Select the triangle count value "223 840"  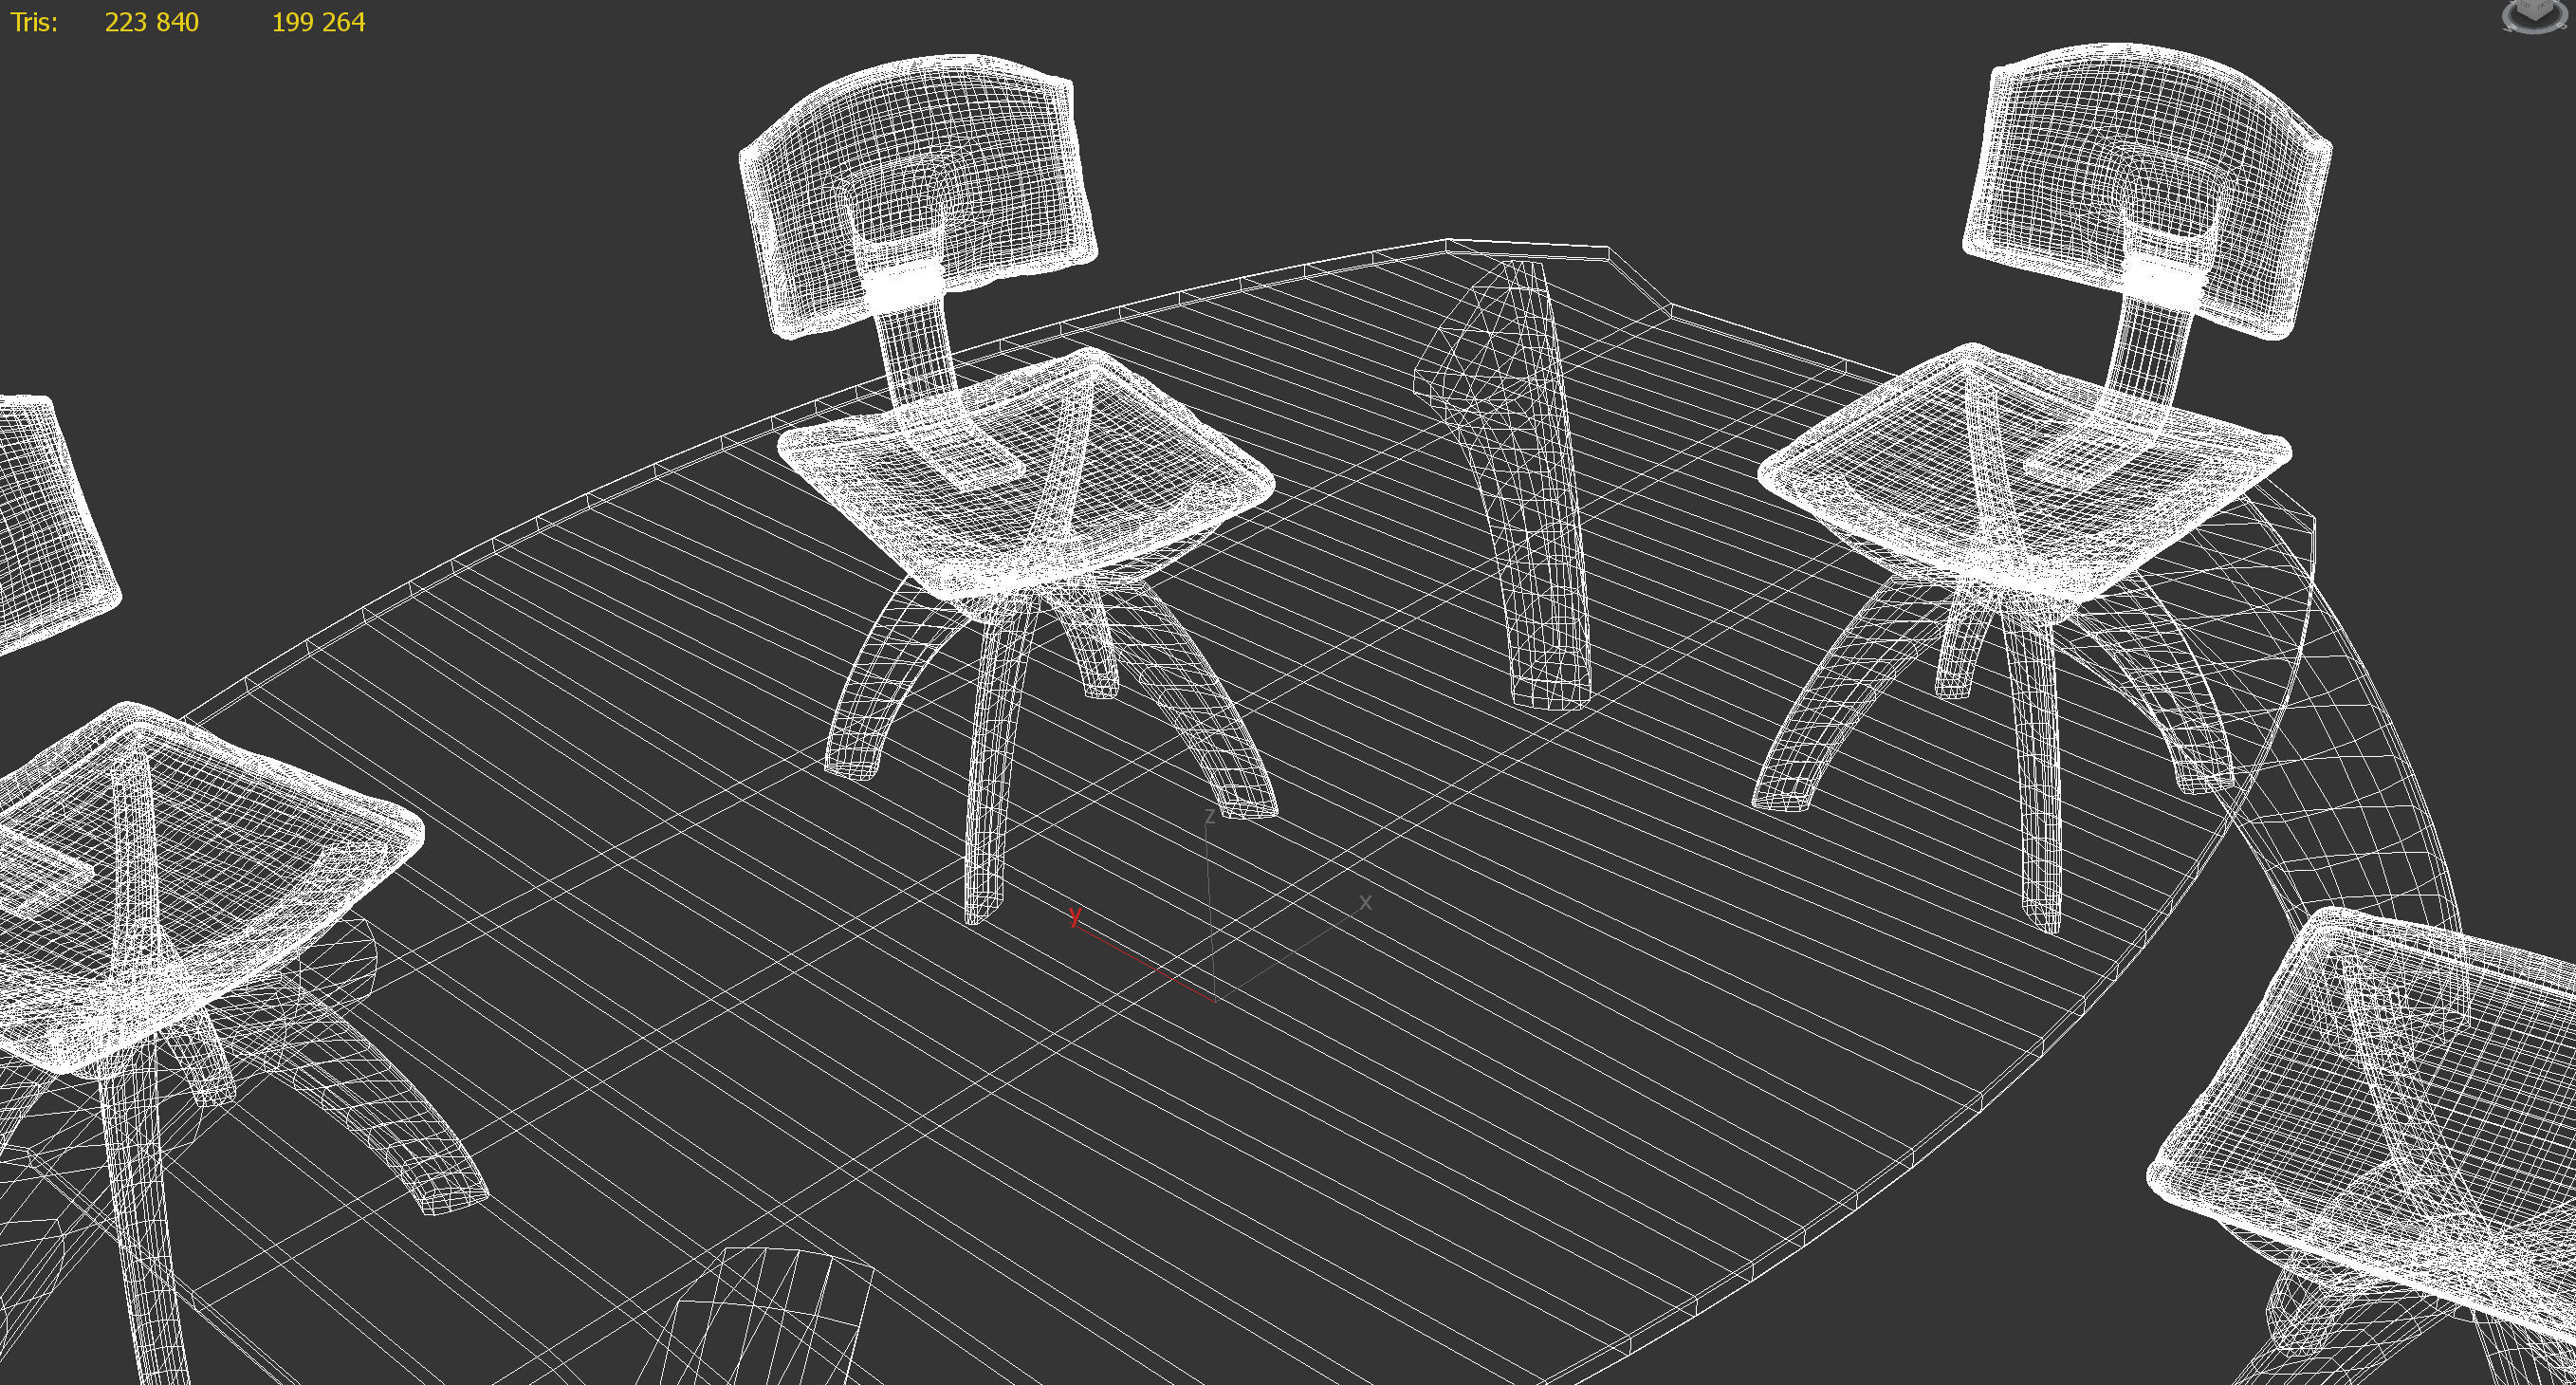coord(152,22)
